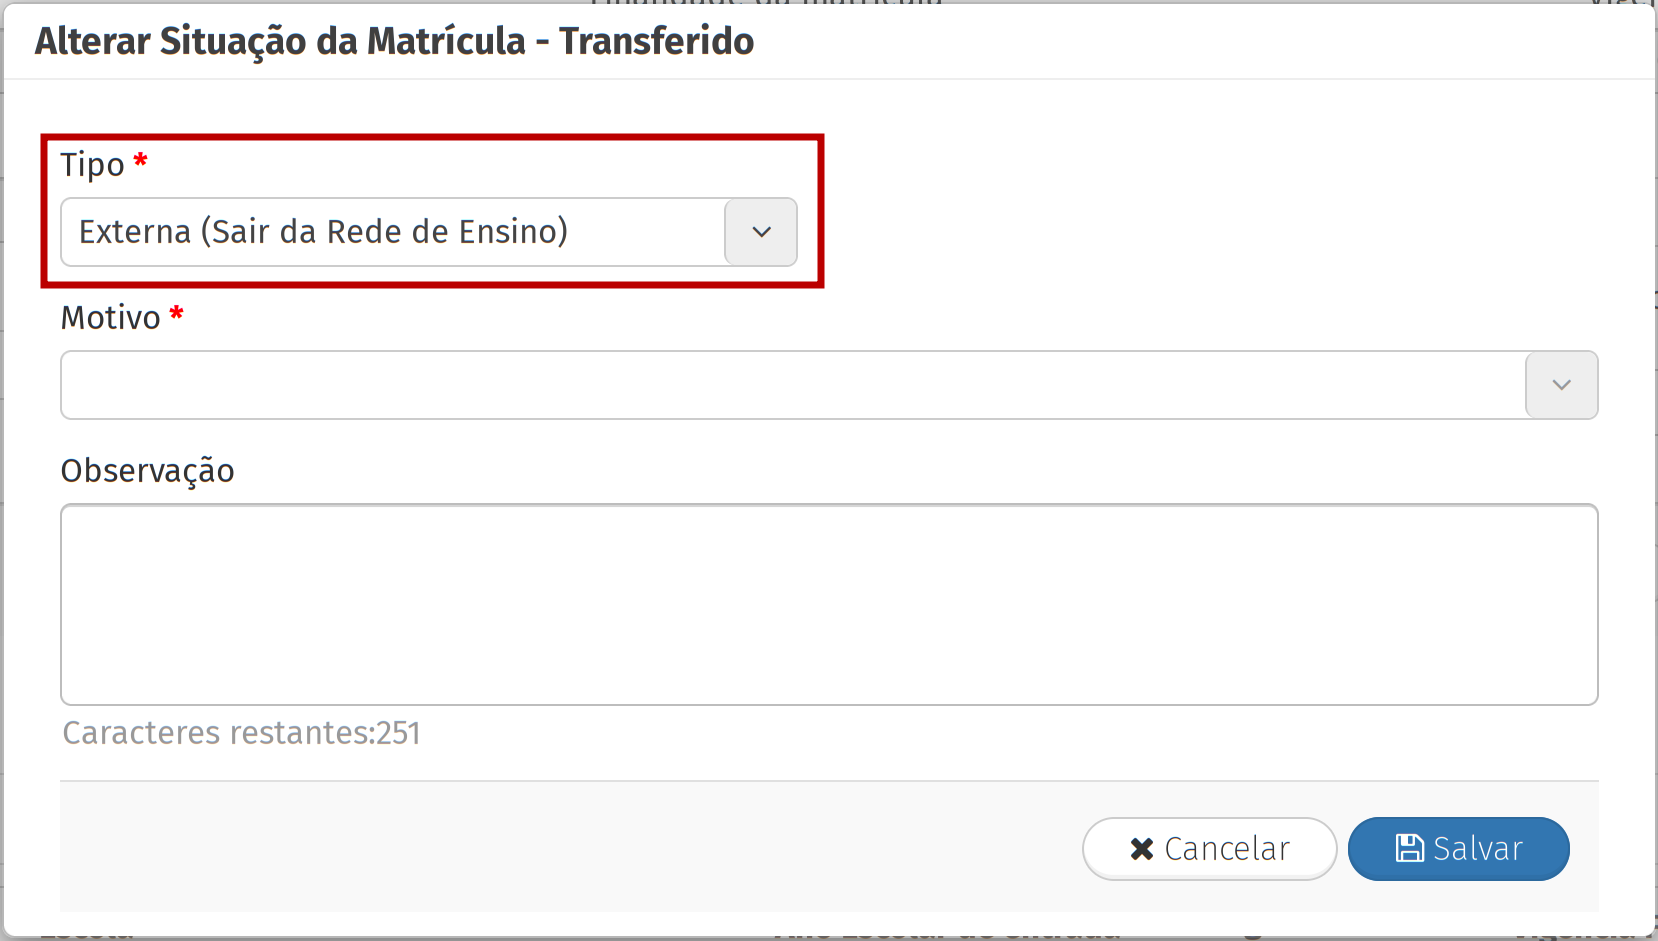Click the gray footer bar left of Cancelar
Viewport: 1658px width, 941px height.
[560, 846]
